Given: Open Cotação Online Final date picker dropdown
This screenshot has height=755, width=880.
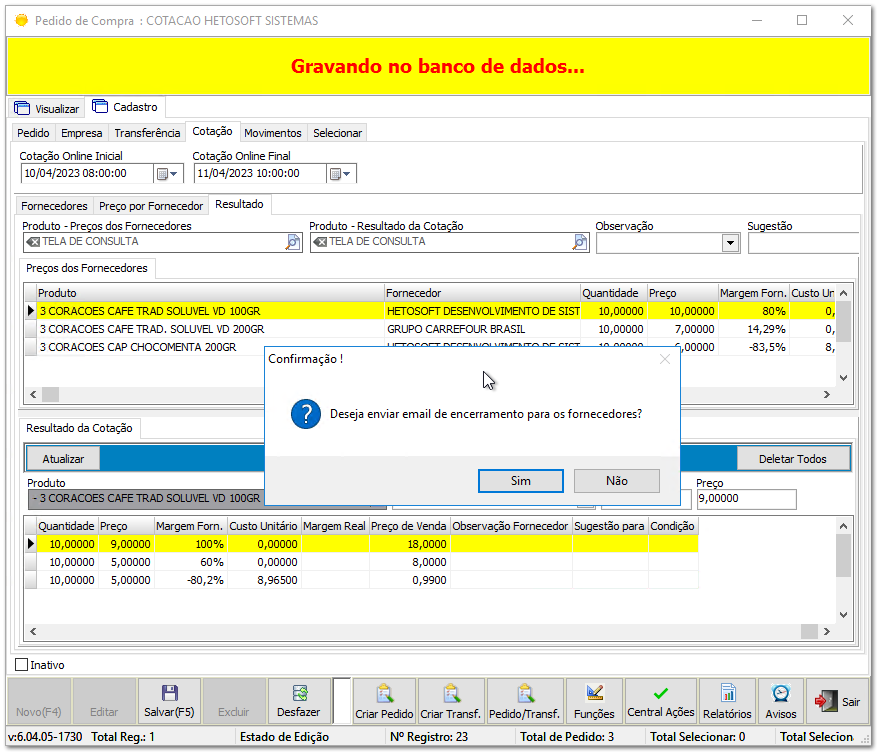Looking at the screenshot, I should click(x=341, y=174).
